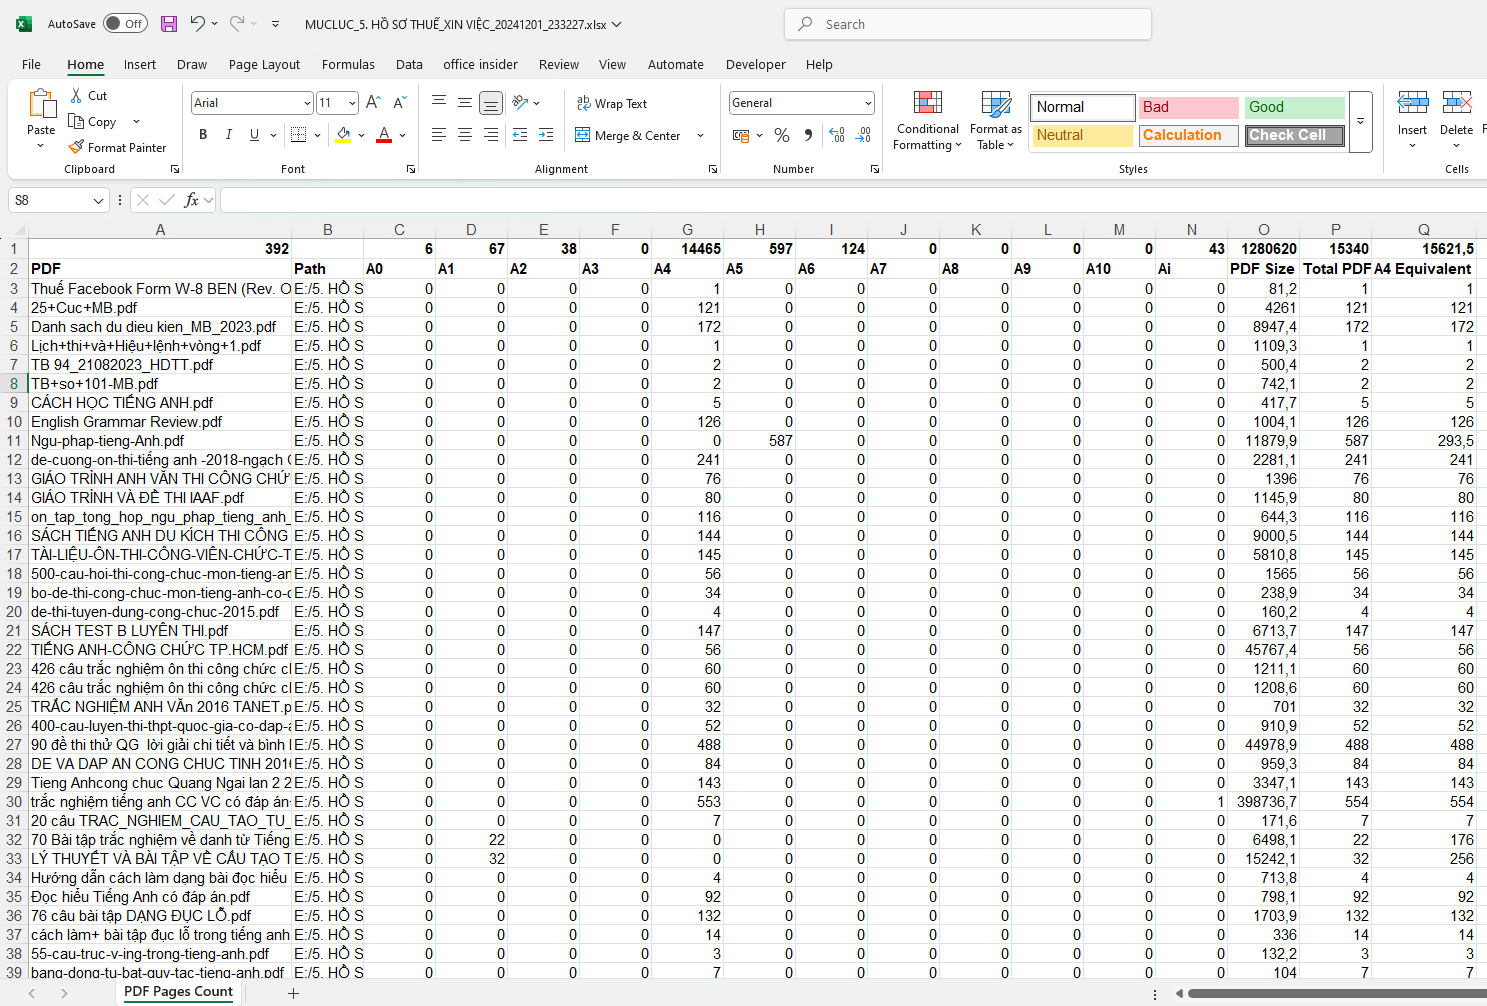Apply the Bad cell style swatch
Image resolution: width=1487 pixels, height=1006 pixels.
click(x=1188, y=107)
